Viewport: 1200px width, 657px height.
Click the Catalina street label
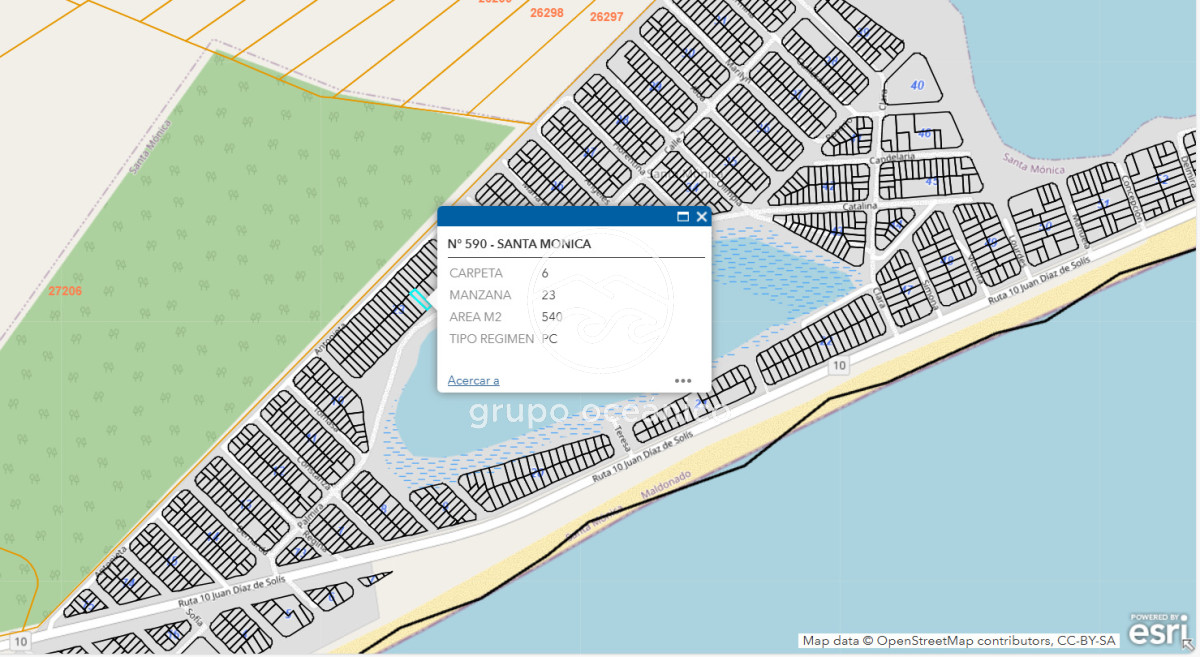[x=859, y=206]
